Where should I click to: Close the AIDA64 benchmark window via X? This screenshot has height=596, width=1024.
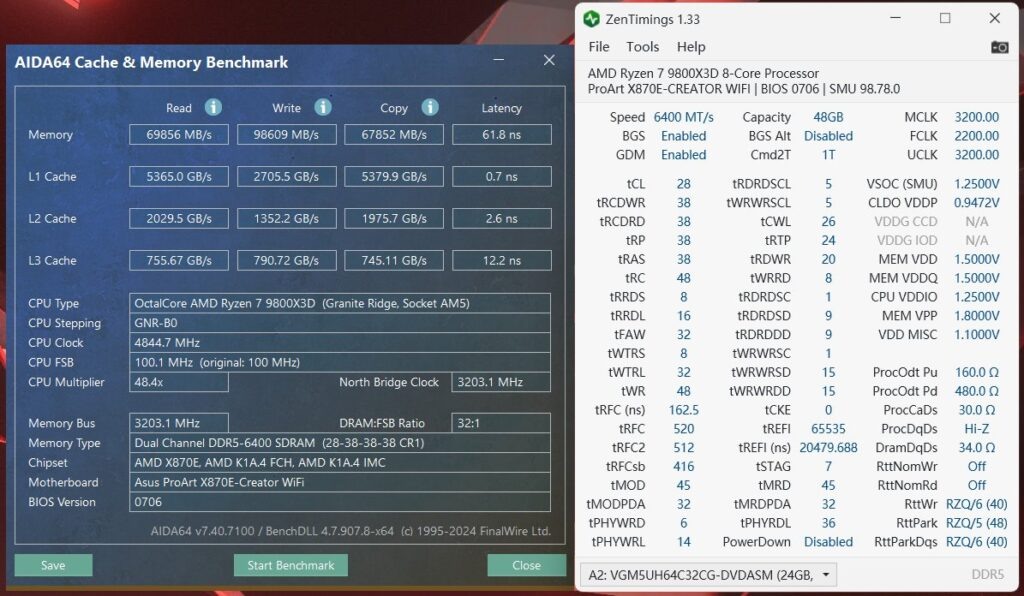coord(549,60)
